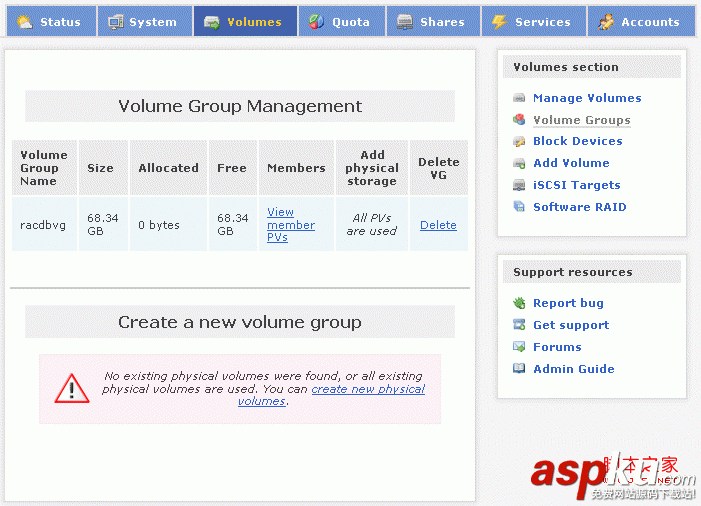Click the Services tab lightning icon
This screenshot has height=506, width=701.
tap(499, 21)
